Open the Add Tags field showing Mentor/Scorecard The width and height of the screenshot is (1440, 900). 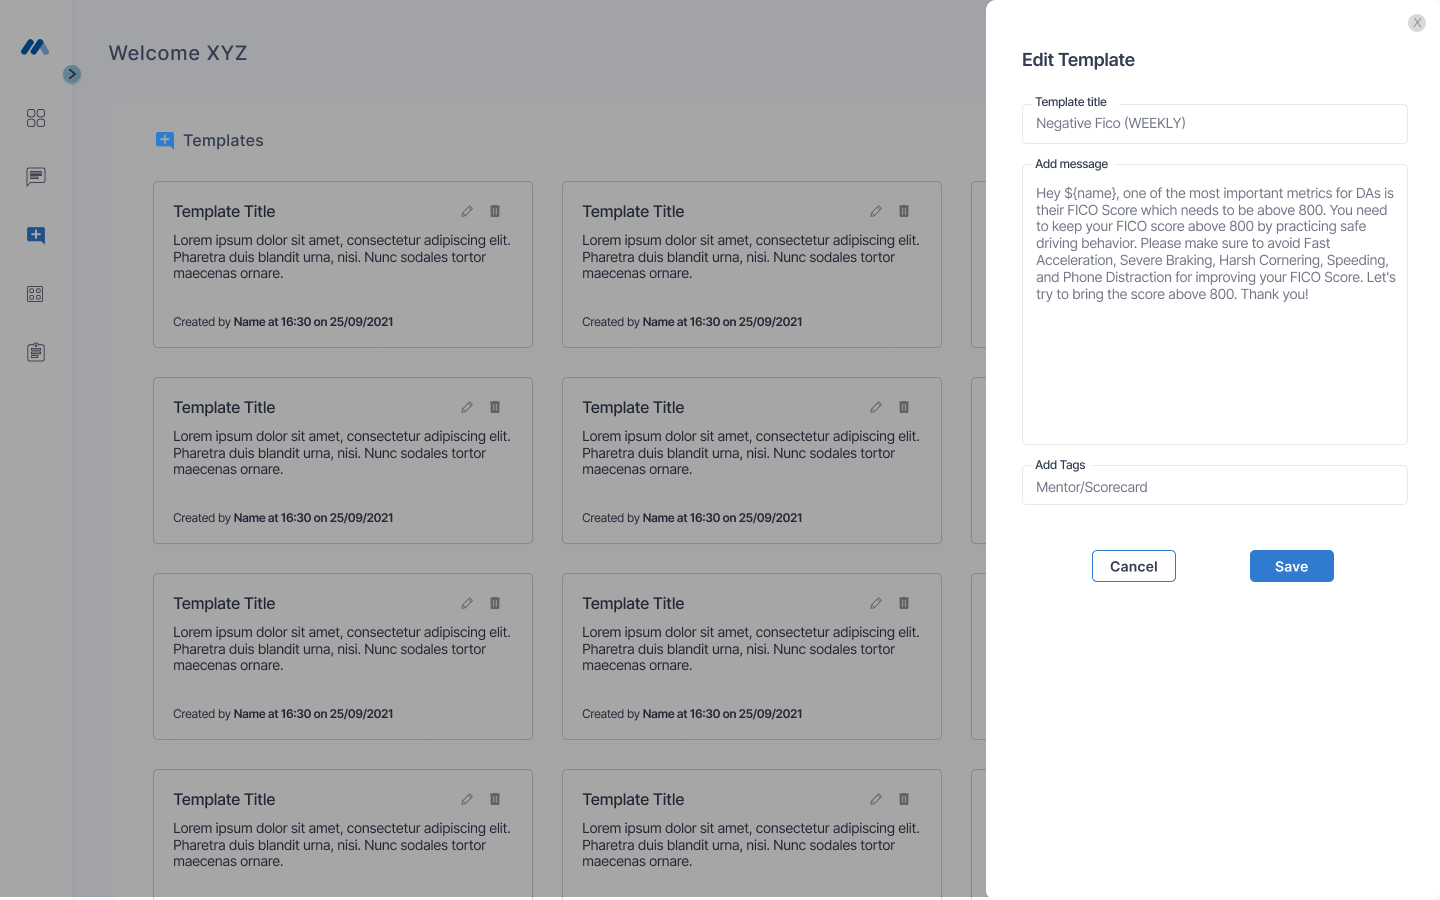pos(1214,487)
